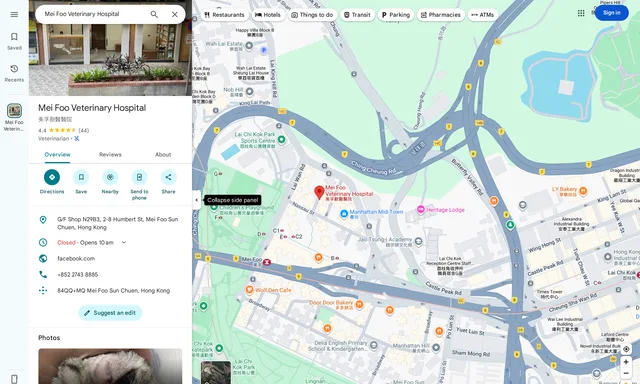The image size is (640, 384).
Task: Select Wolf Den Cafe marker
Action: 249,290
